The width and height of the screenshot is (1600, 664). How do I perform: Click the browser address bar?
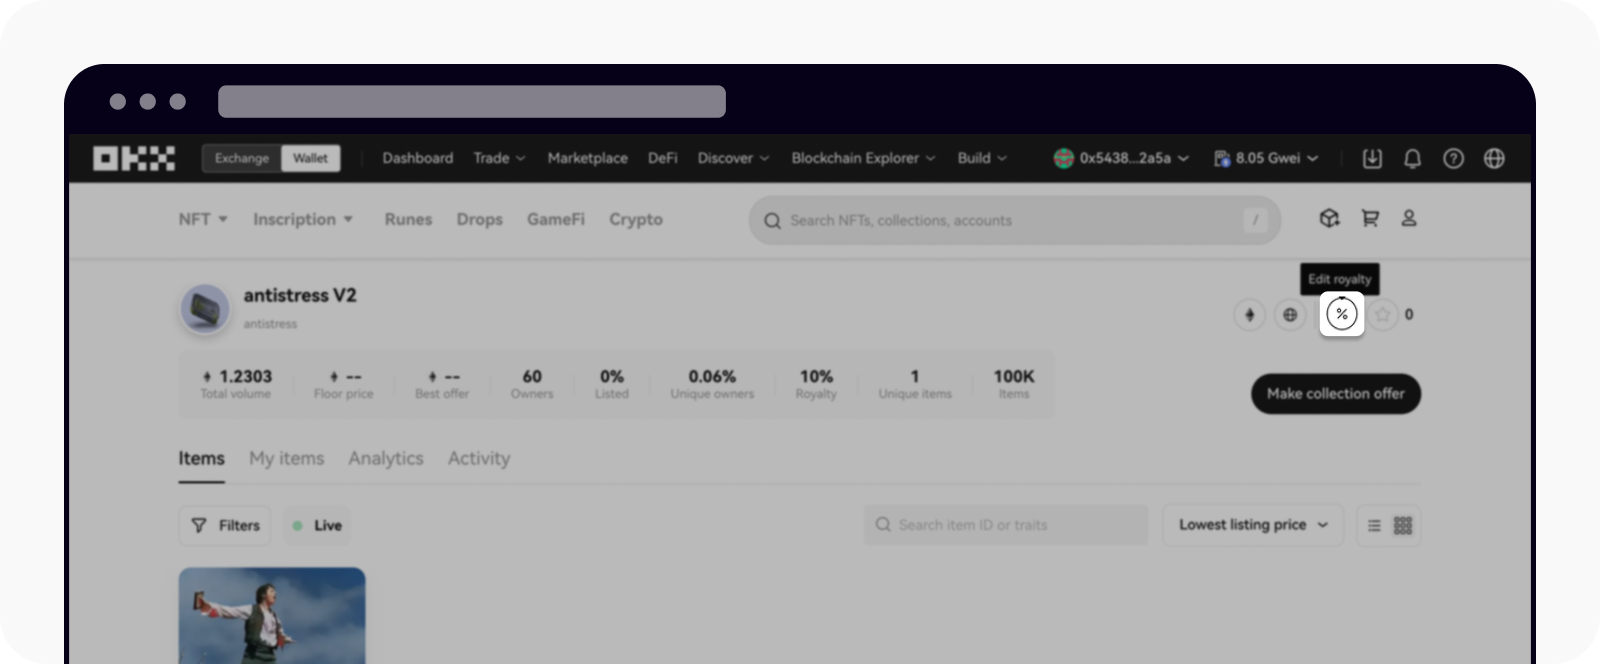[472, 102]
